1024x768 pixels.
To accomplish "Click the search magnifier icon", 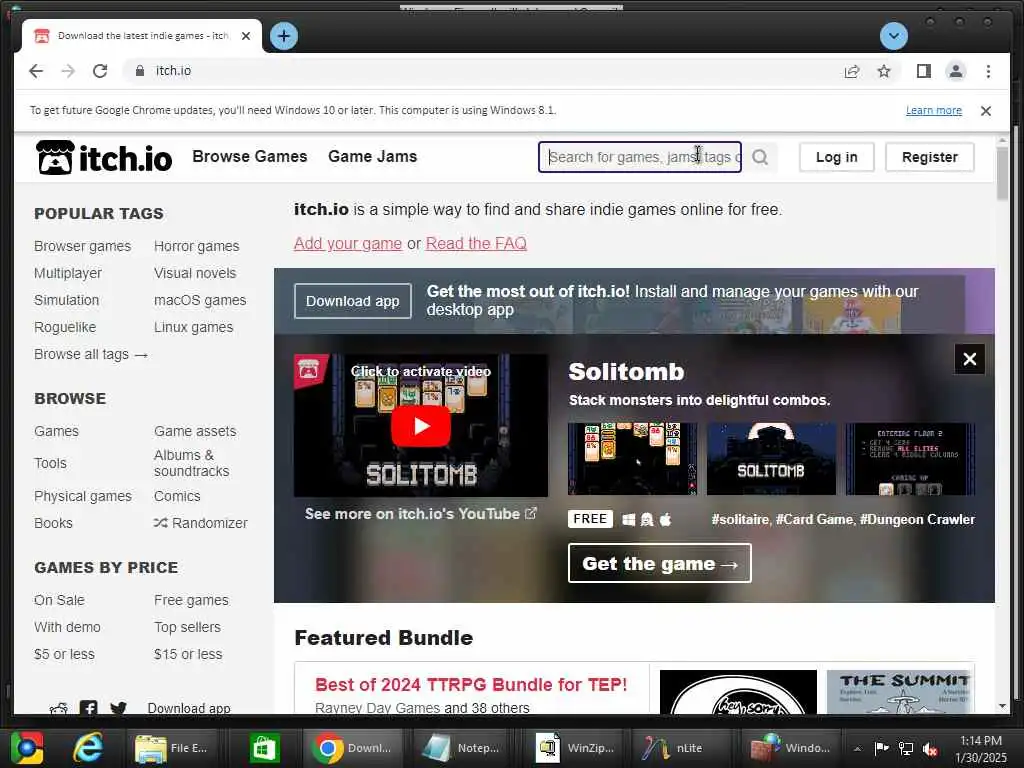I will point(760,157).
